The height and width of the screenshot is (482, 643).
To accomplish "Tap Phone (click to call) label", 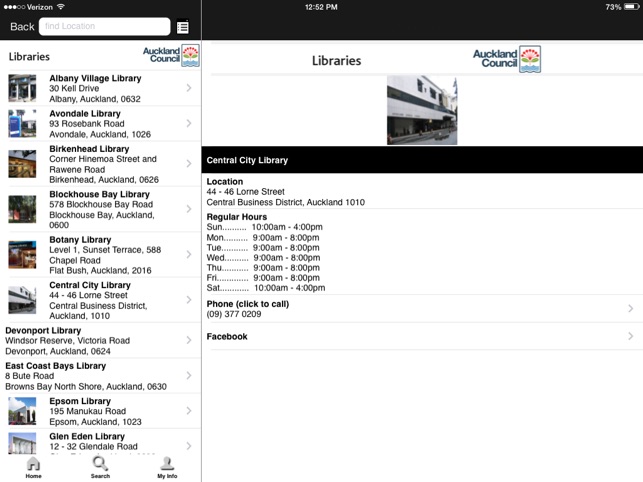I will (248, 304).
